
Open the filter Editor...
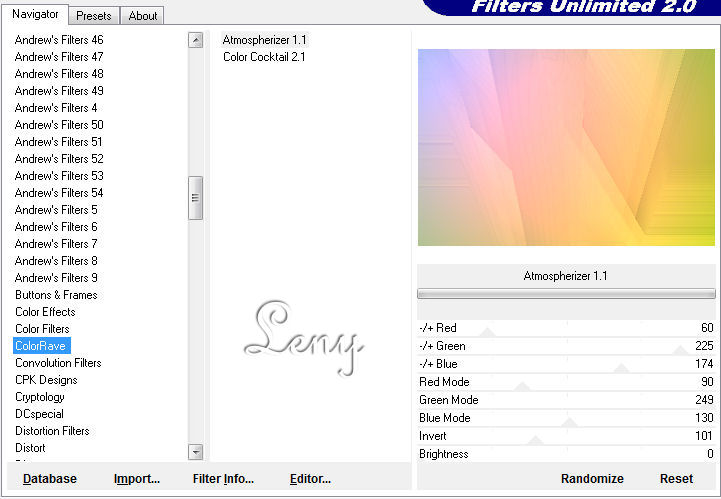coord(310,479)
